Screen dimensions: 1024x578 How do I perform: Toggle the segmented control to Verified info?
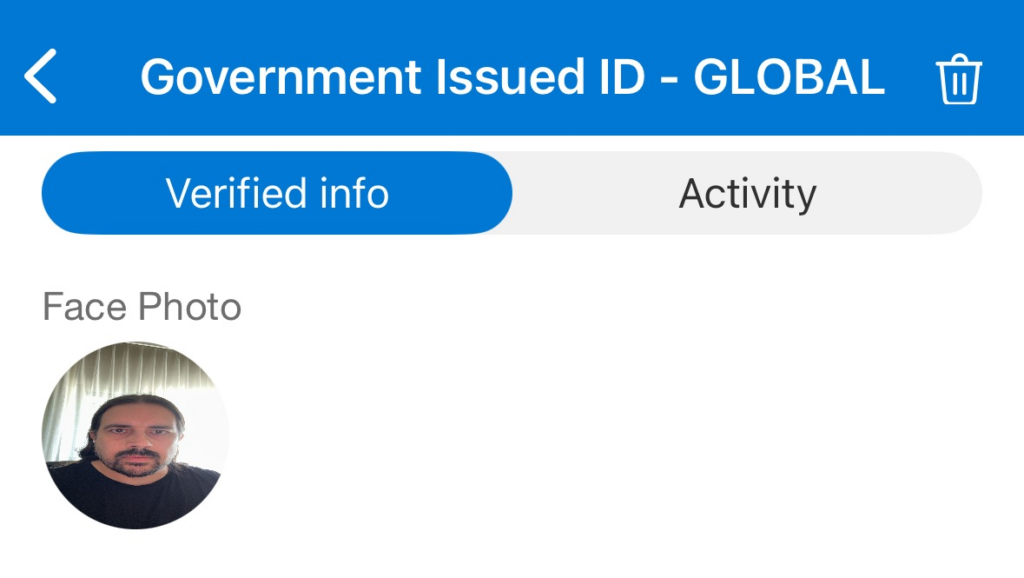tap(277, 193)
